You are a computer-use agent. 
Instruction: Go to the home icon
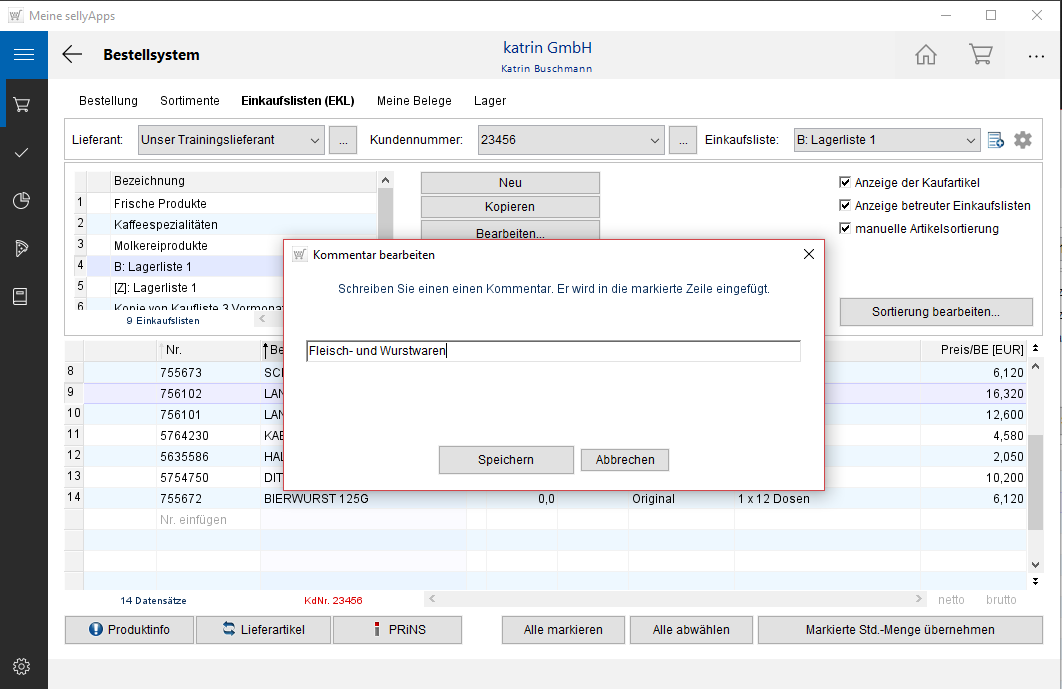(926, 55)
